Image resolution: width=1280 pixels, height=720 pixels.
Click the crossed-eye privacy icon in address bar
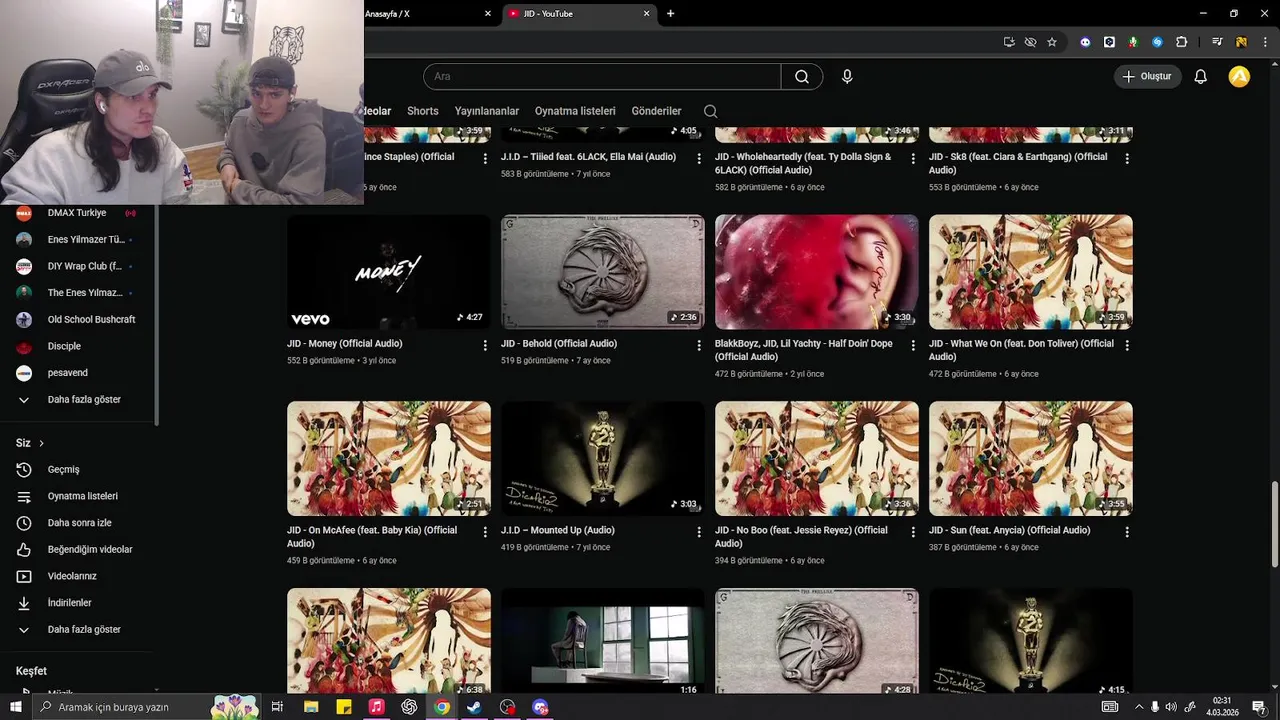click(1030, 42)
